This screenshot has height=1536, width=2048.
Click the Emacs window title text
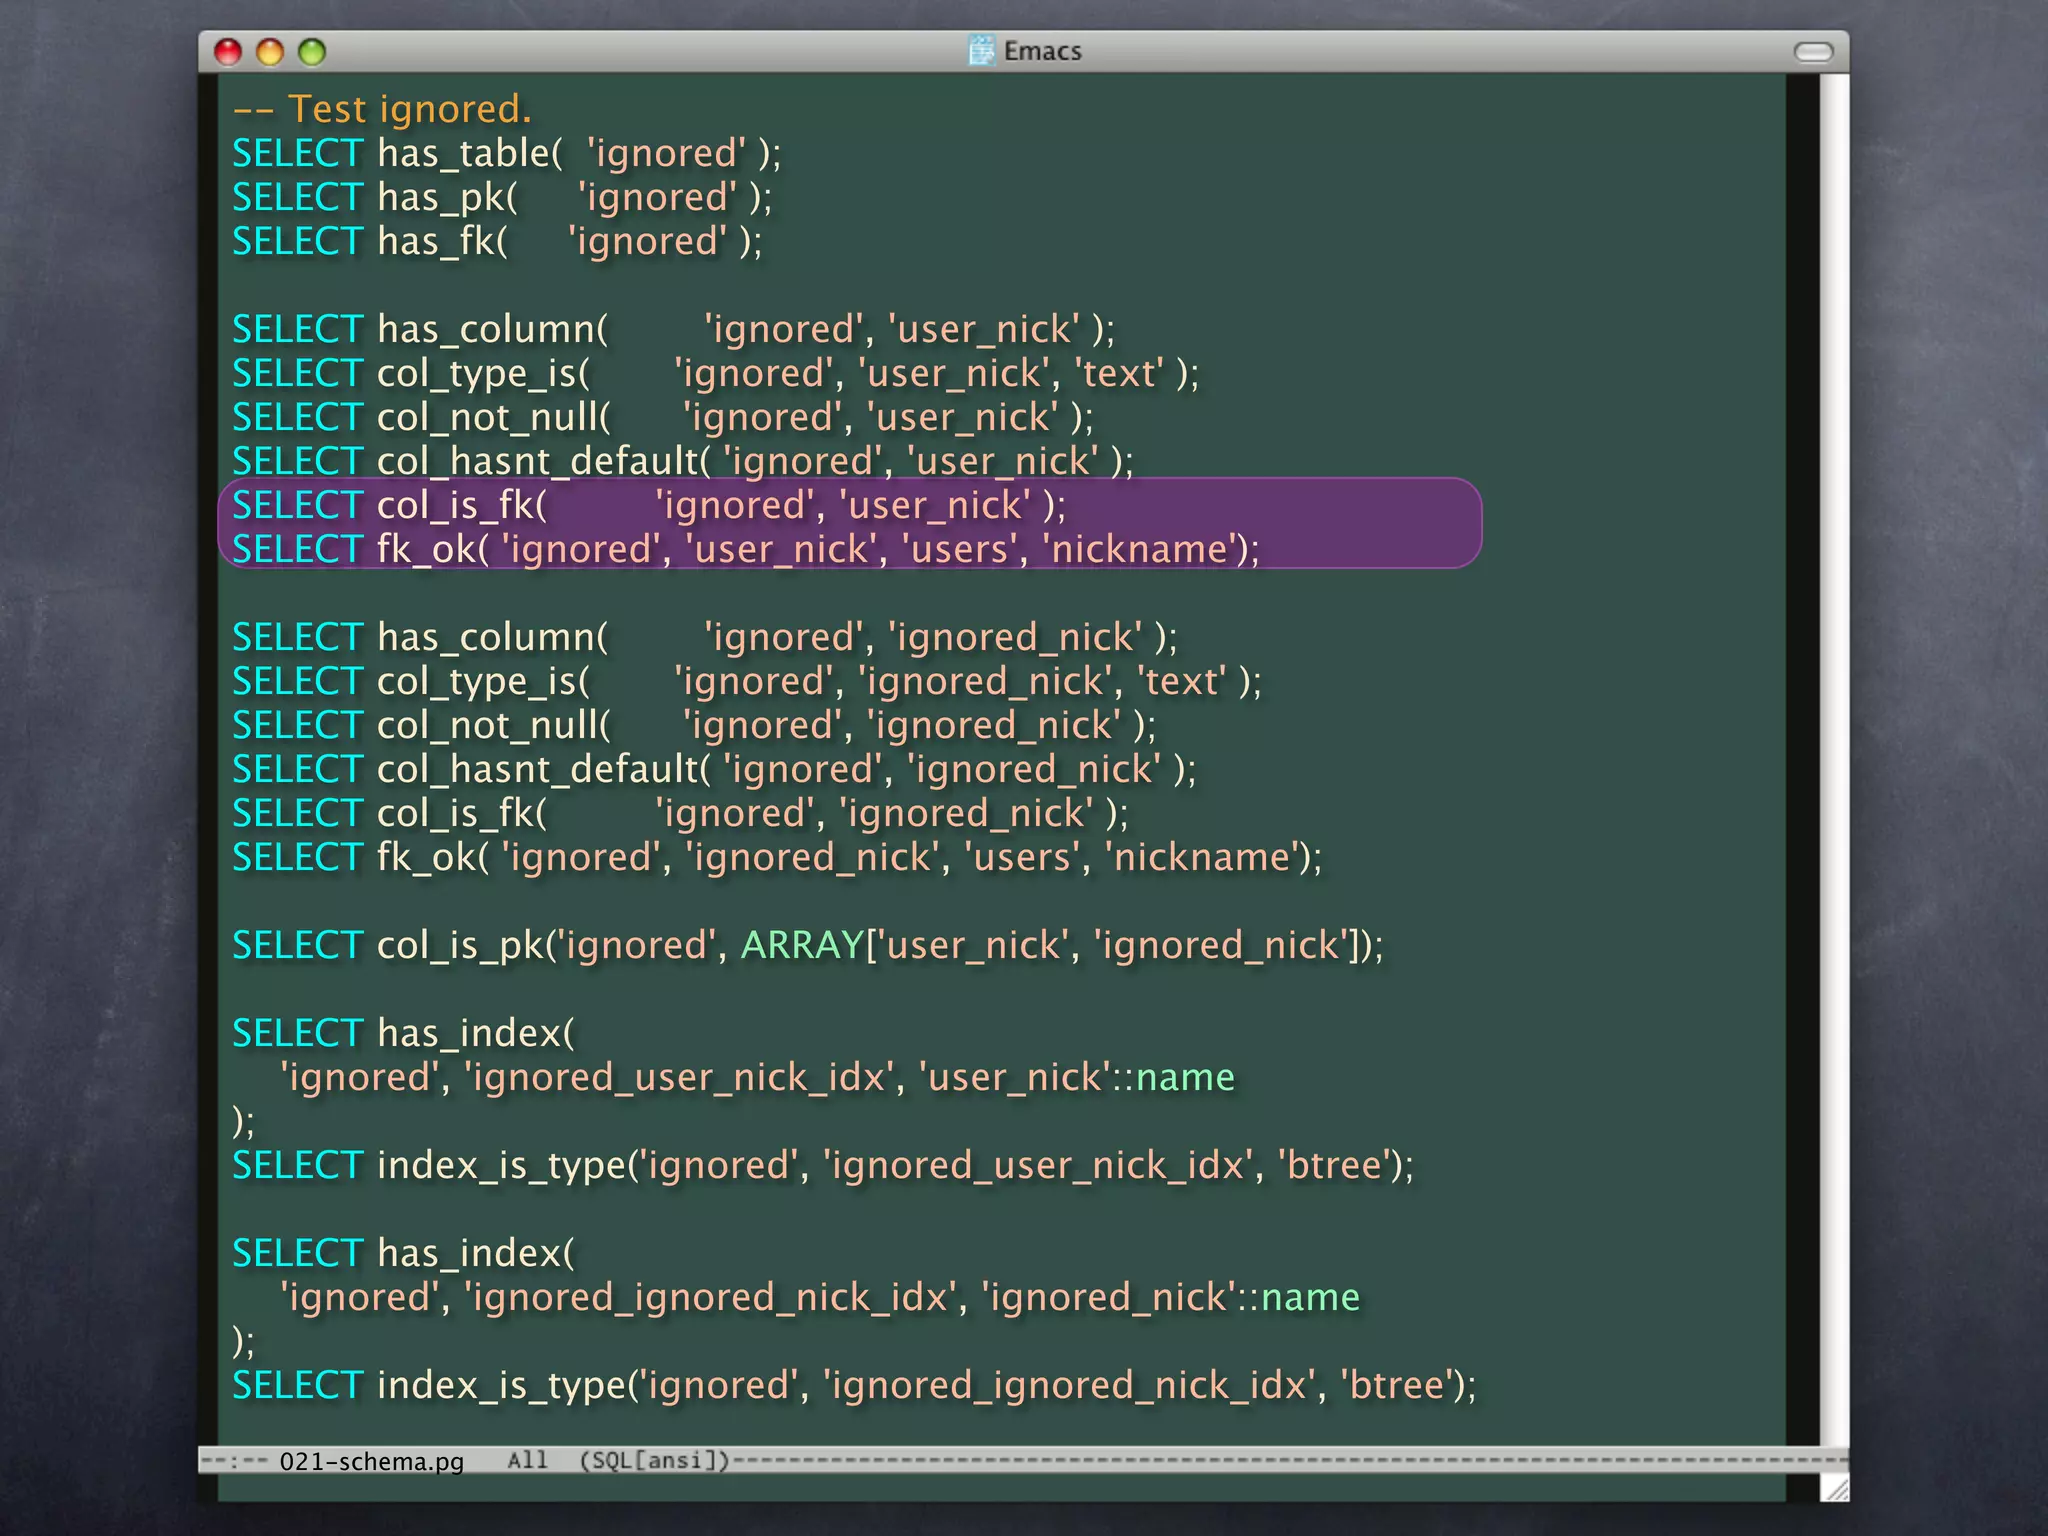click(x=1043, y=51)
